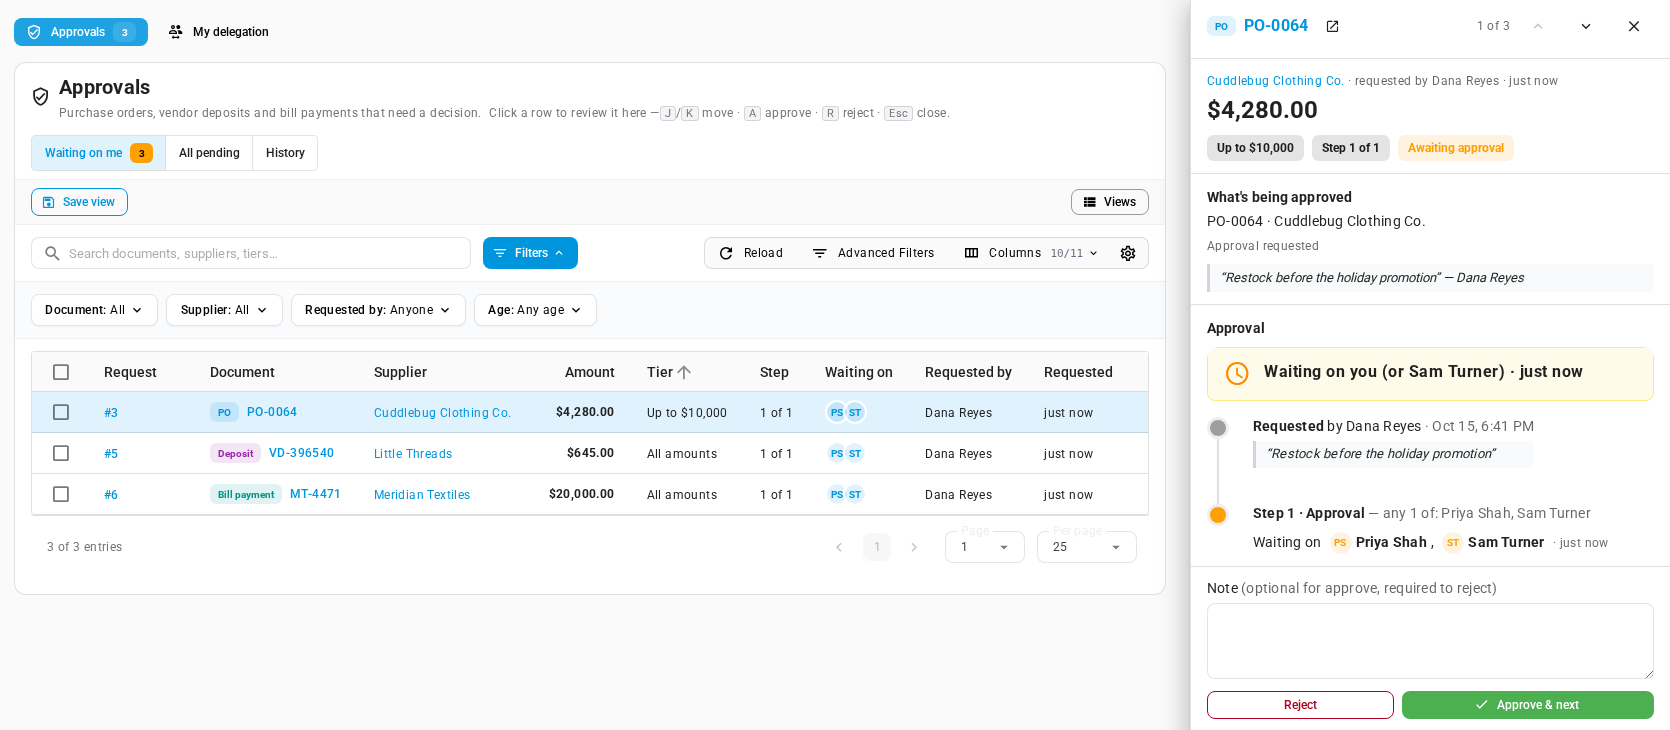This screenshot has height=730, width=1670.
Task: Open the Per page 25 dropdown
Action: click(x=1087, y=547)
